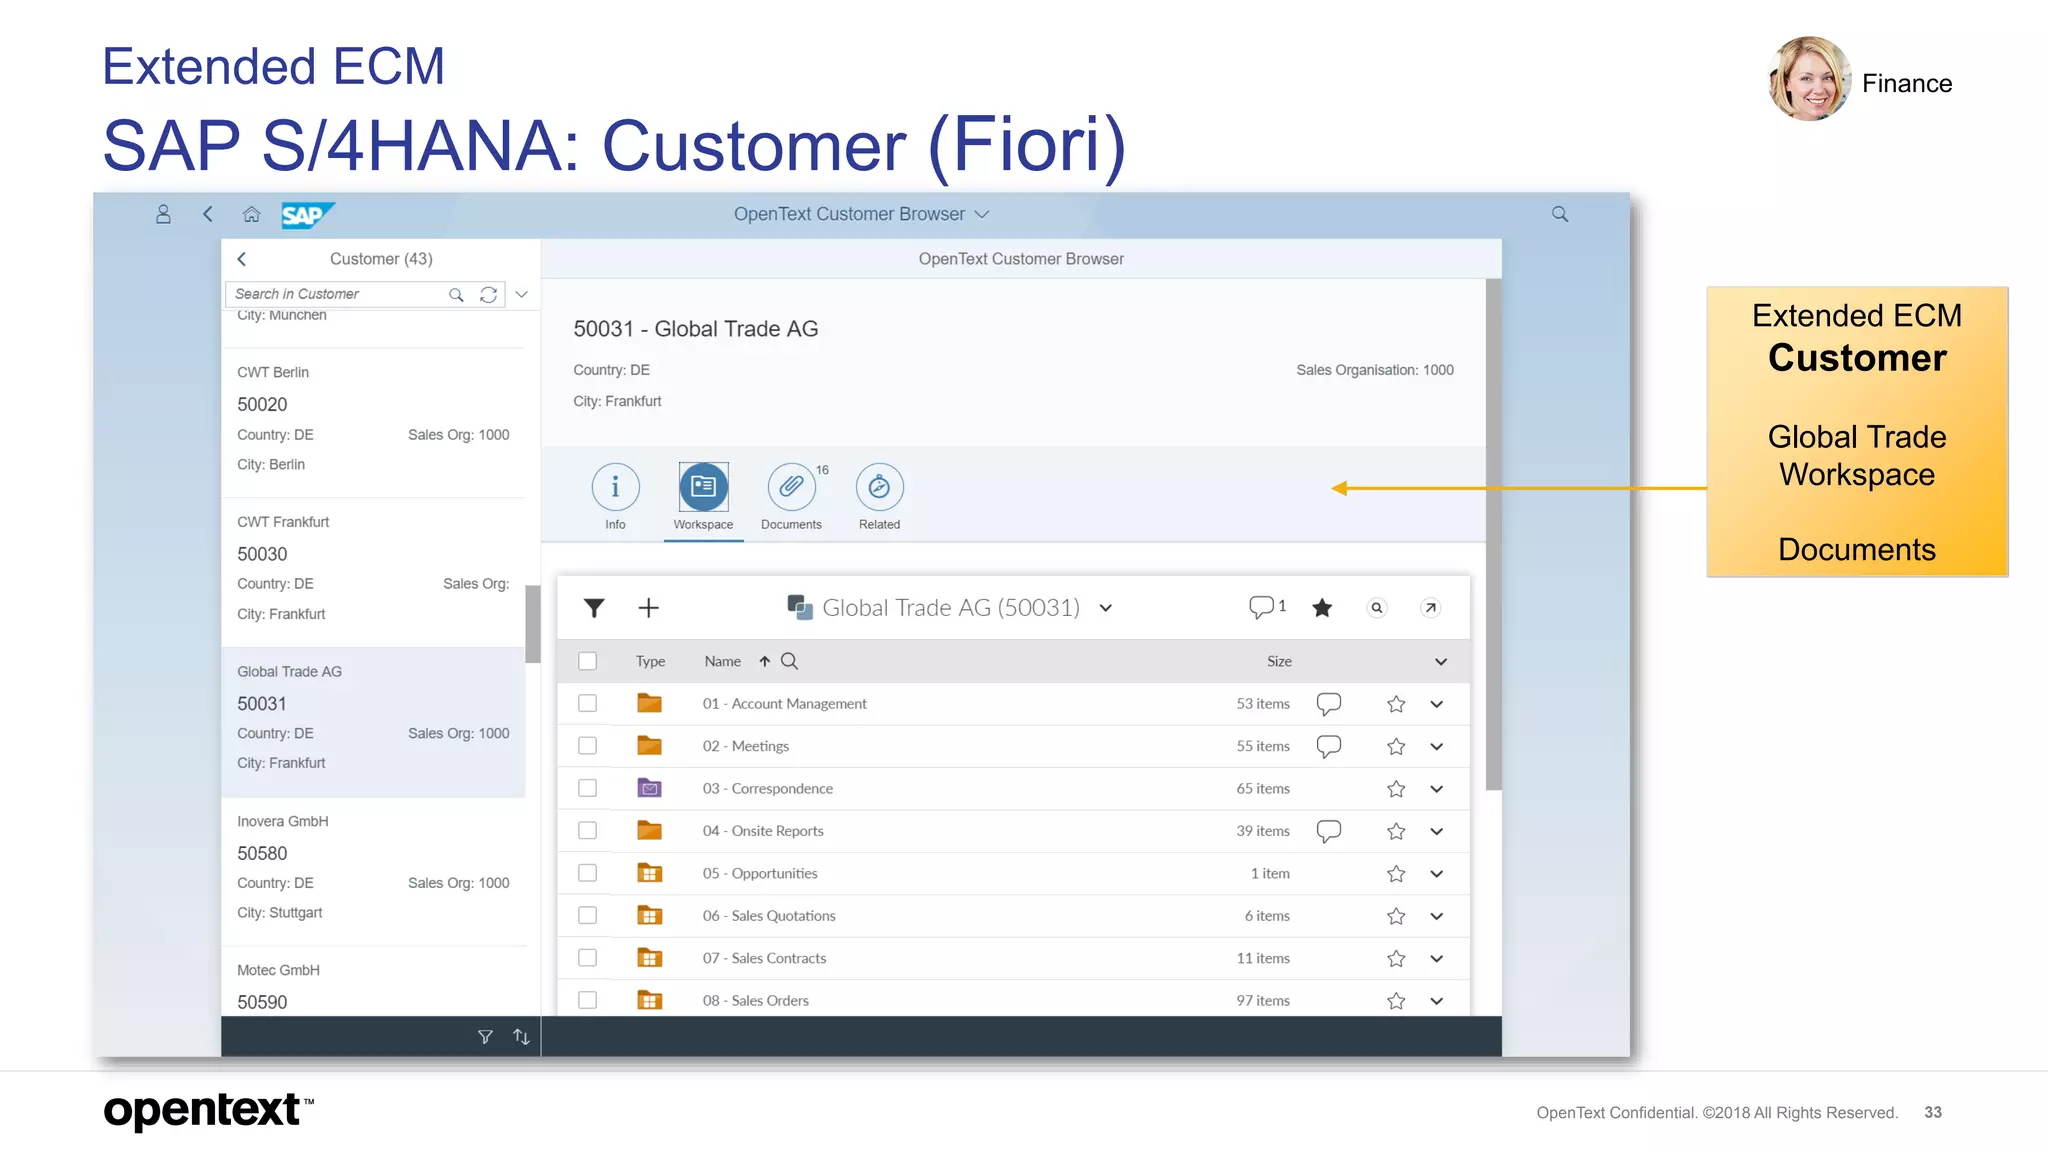The width and height of the screenshot is (2048, 1152).
Task: Check the 06 - Sales Quotations row
Action: coord(588,916)
